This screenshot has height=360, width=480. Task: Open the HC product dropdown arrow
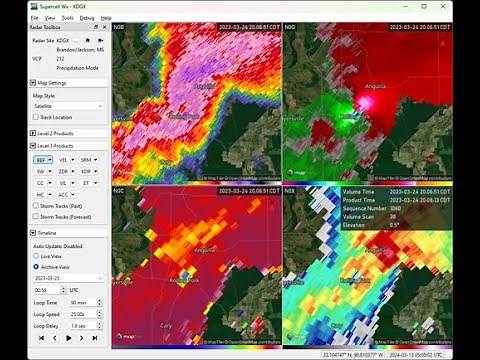[x=50, y=195]
